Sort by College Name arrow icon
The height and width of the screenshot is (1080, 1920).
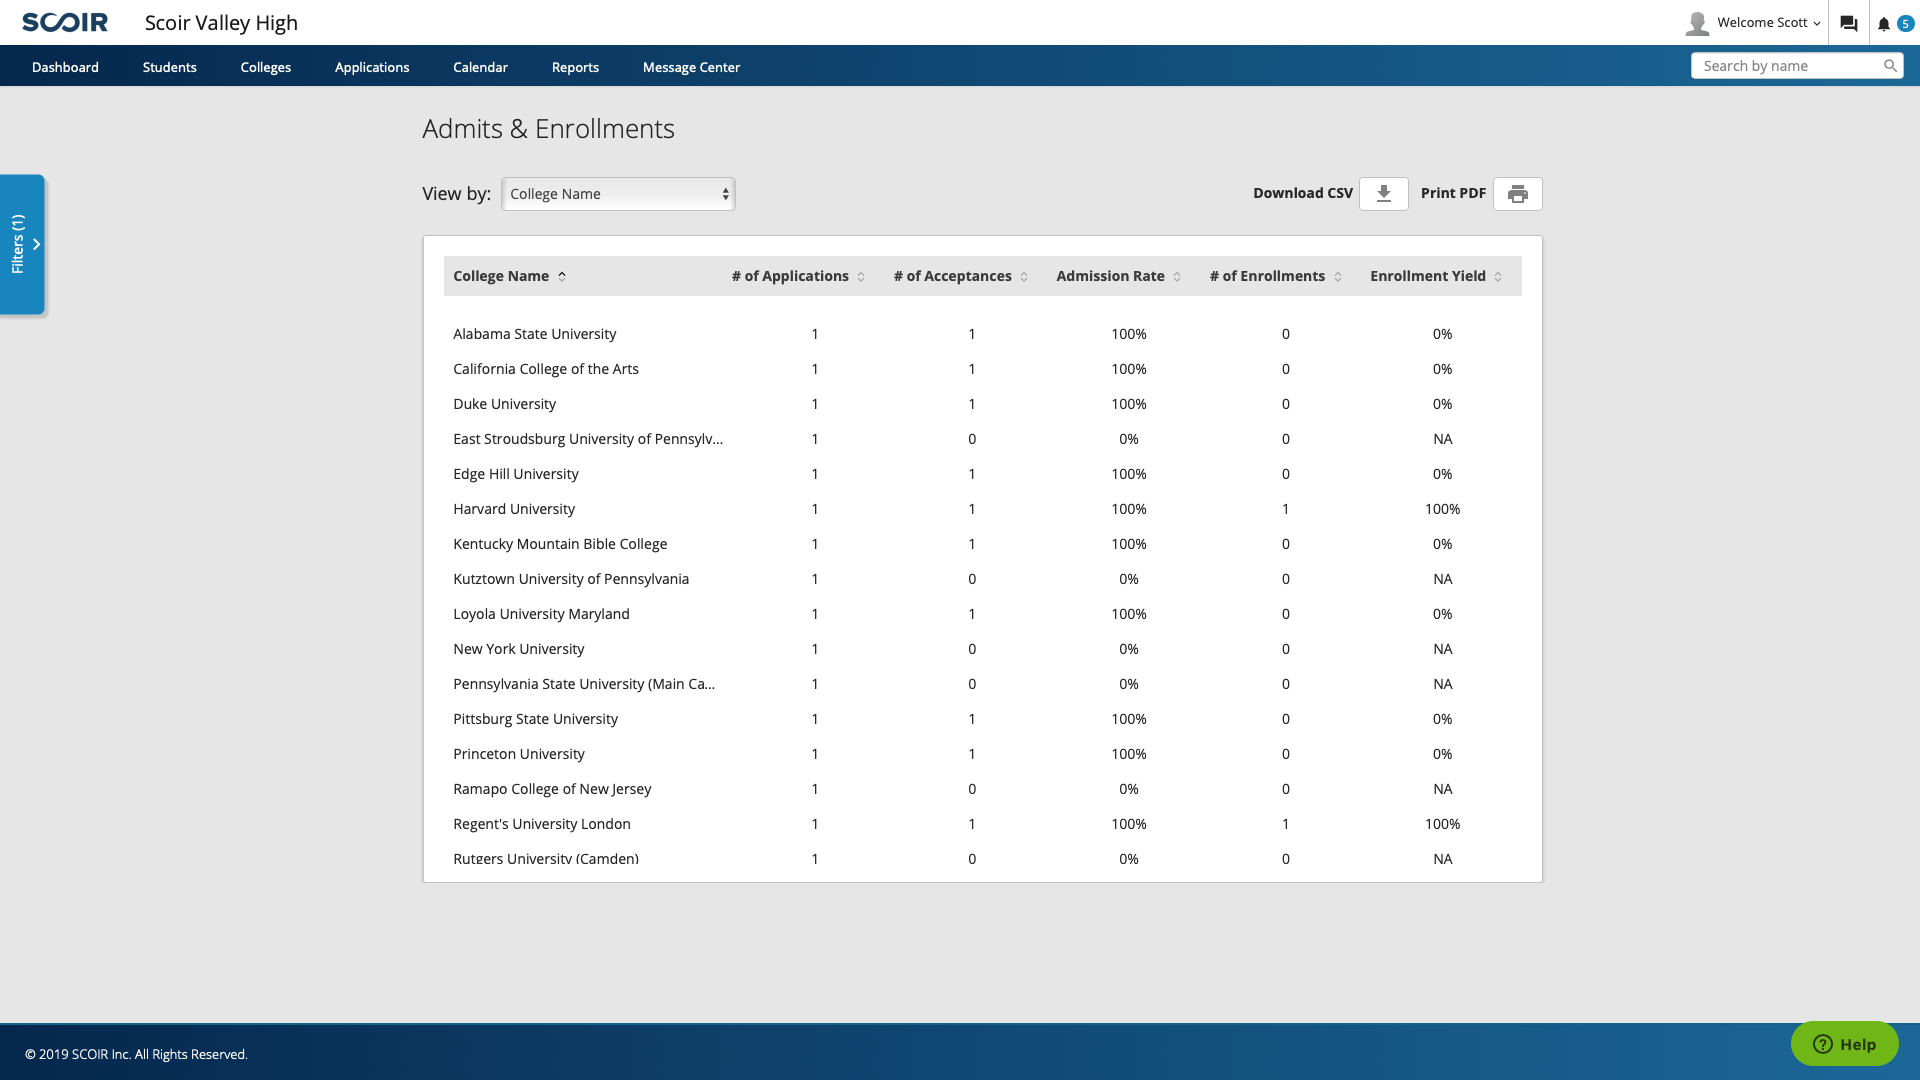click(562, 276)
